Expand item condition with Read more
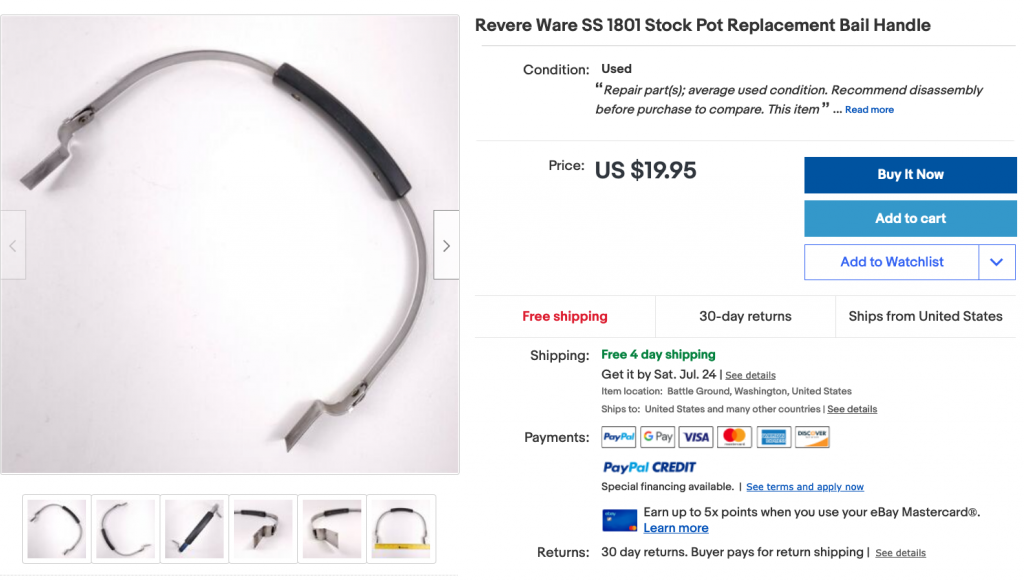Image resolution: width=1024 pixels, height=581 pixels. point(869,110)
